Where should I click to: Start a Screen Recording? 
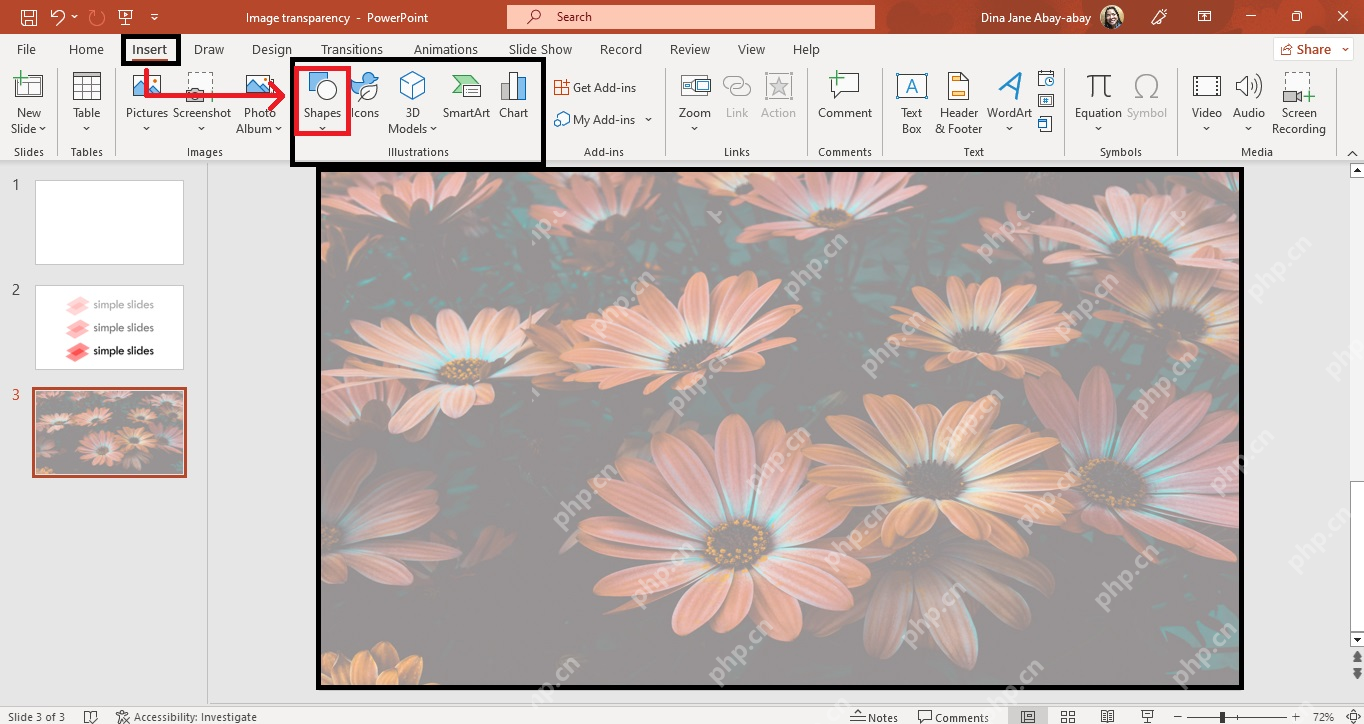[1299, 103]
